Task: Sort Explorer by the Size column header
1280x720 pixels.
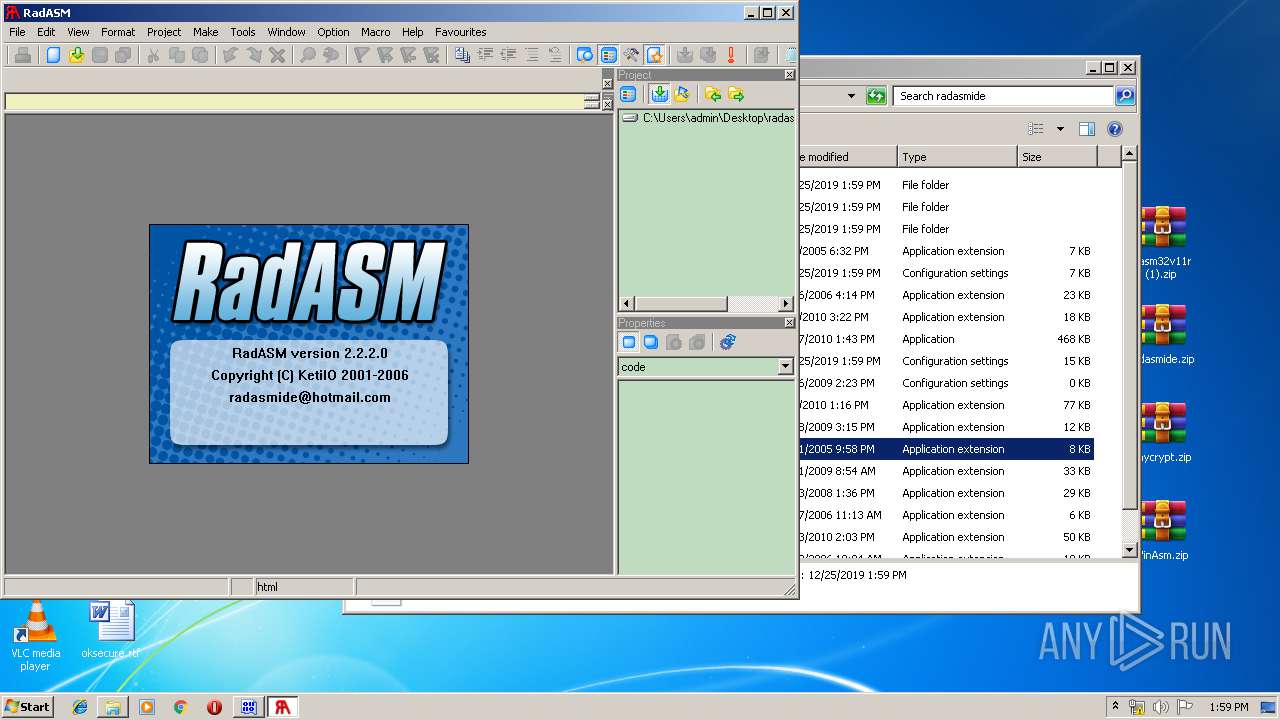Action: coord(1057,157)
